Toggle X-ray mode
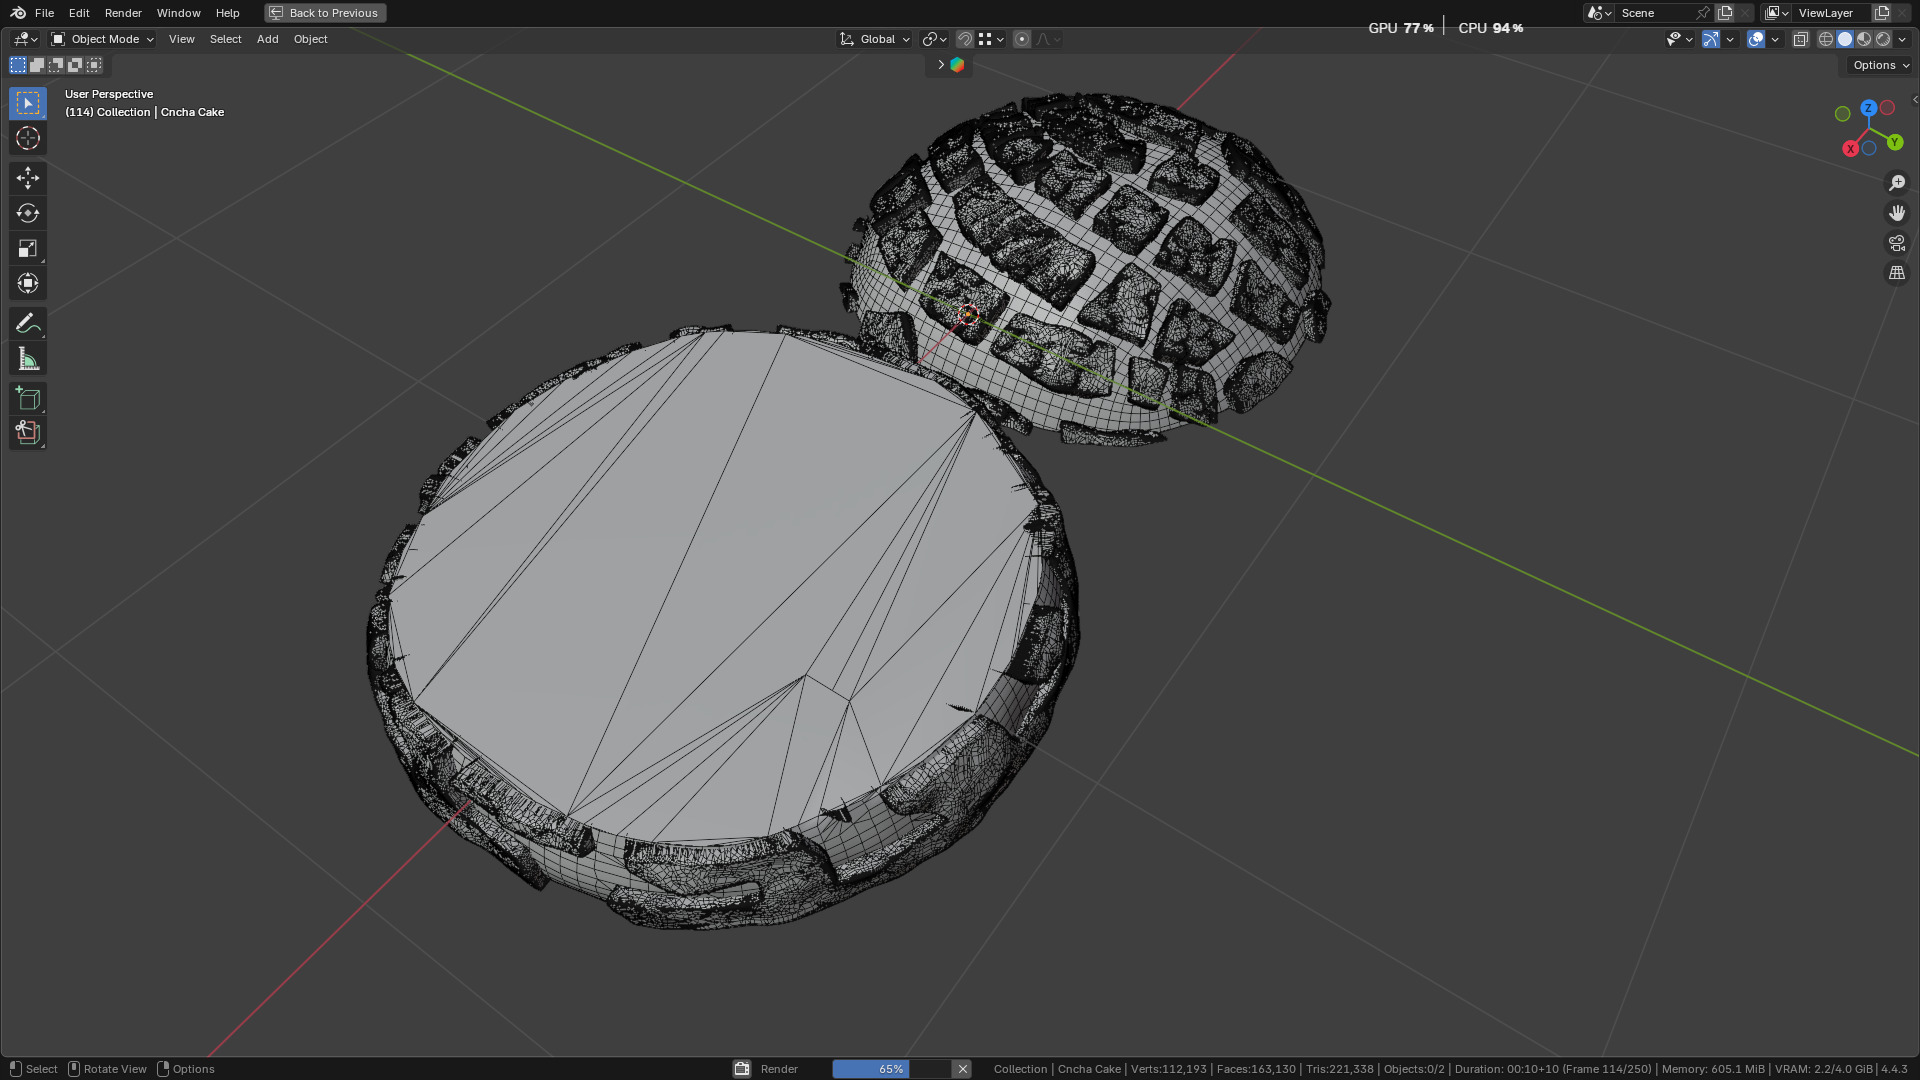 pos(1801,39)
